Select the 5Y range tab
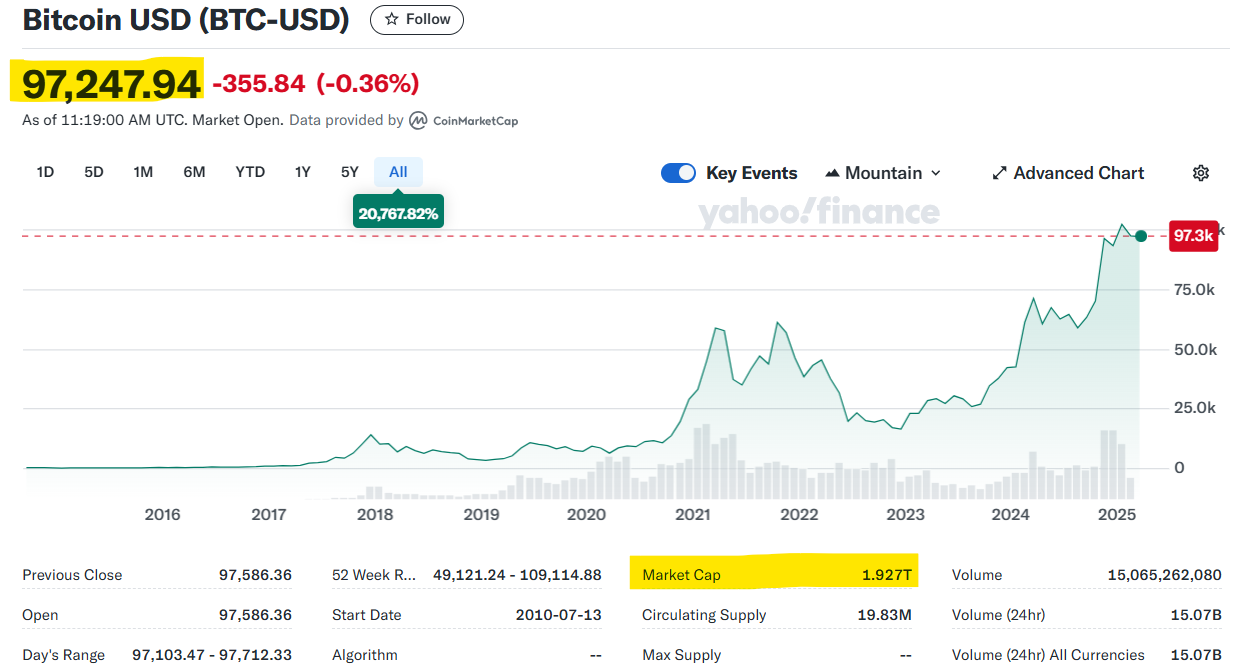 point(349,172)
